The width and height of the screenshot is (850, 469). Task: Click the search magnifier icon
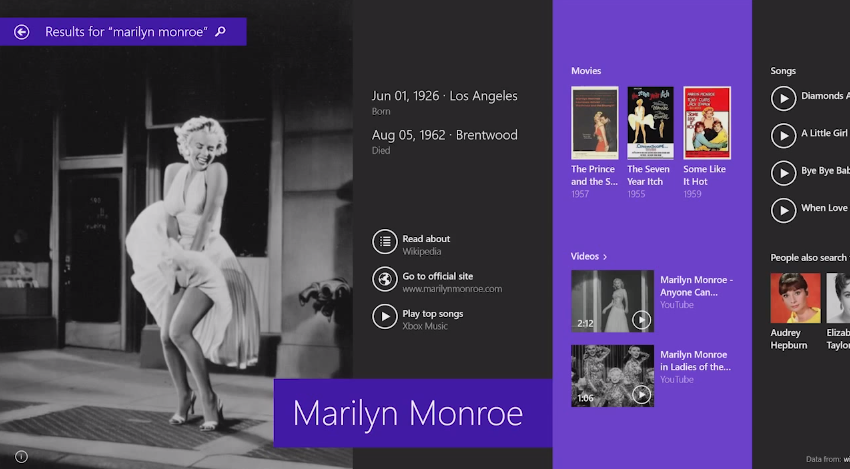221,32
